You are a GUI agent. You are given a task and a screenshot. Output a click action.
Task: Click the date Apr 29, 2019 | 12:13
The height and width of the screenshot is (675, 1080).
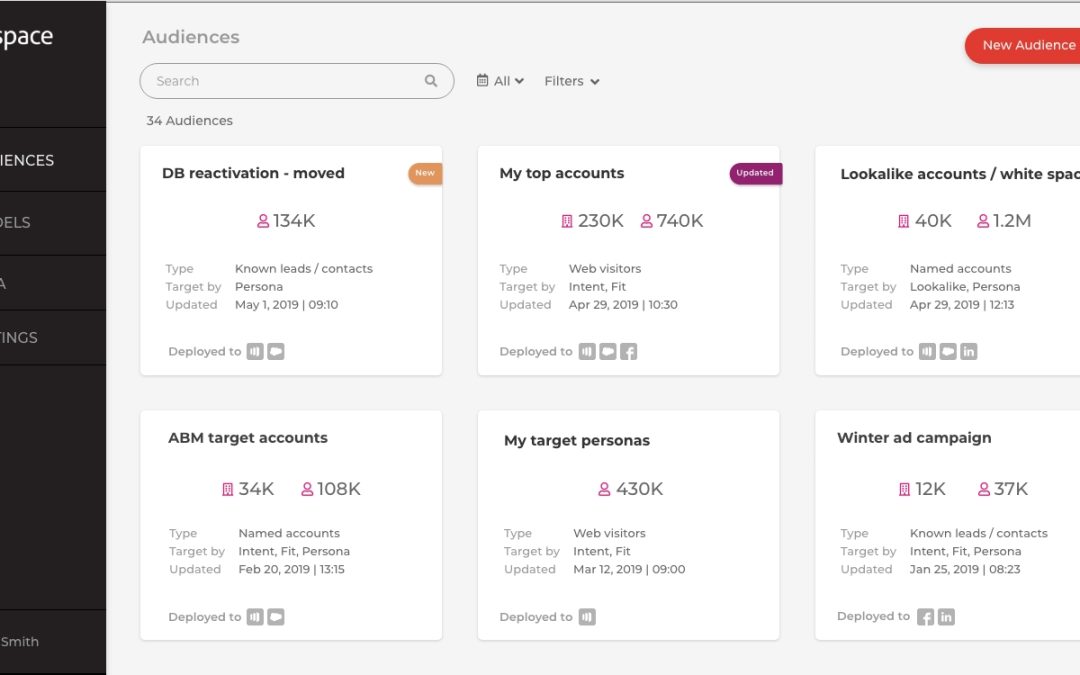962,304
